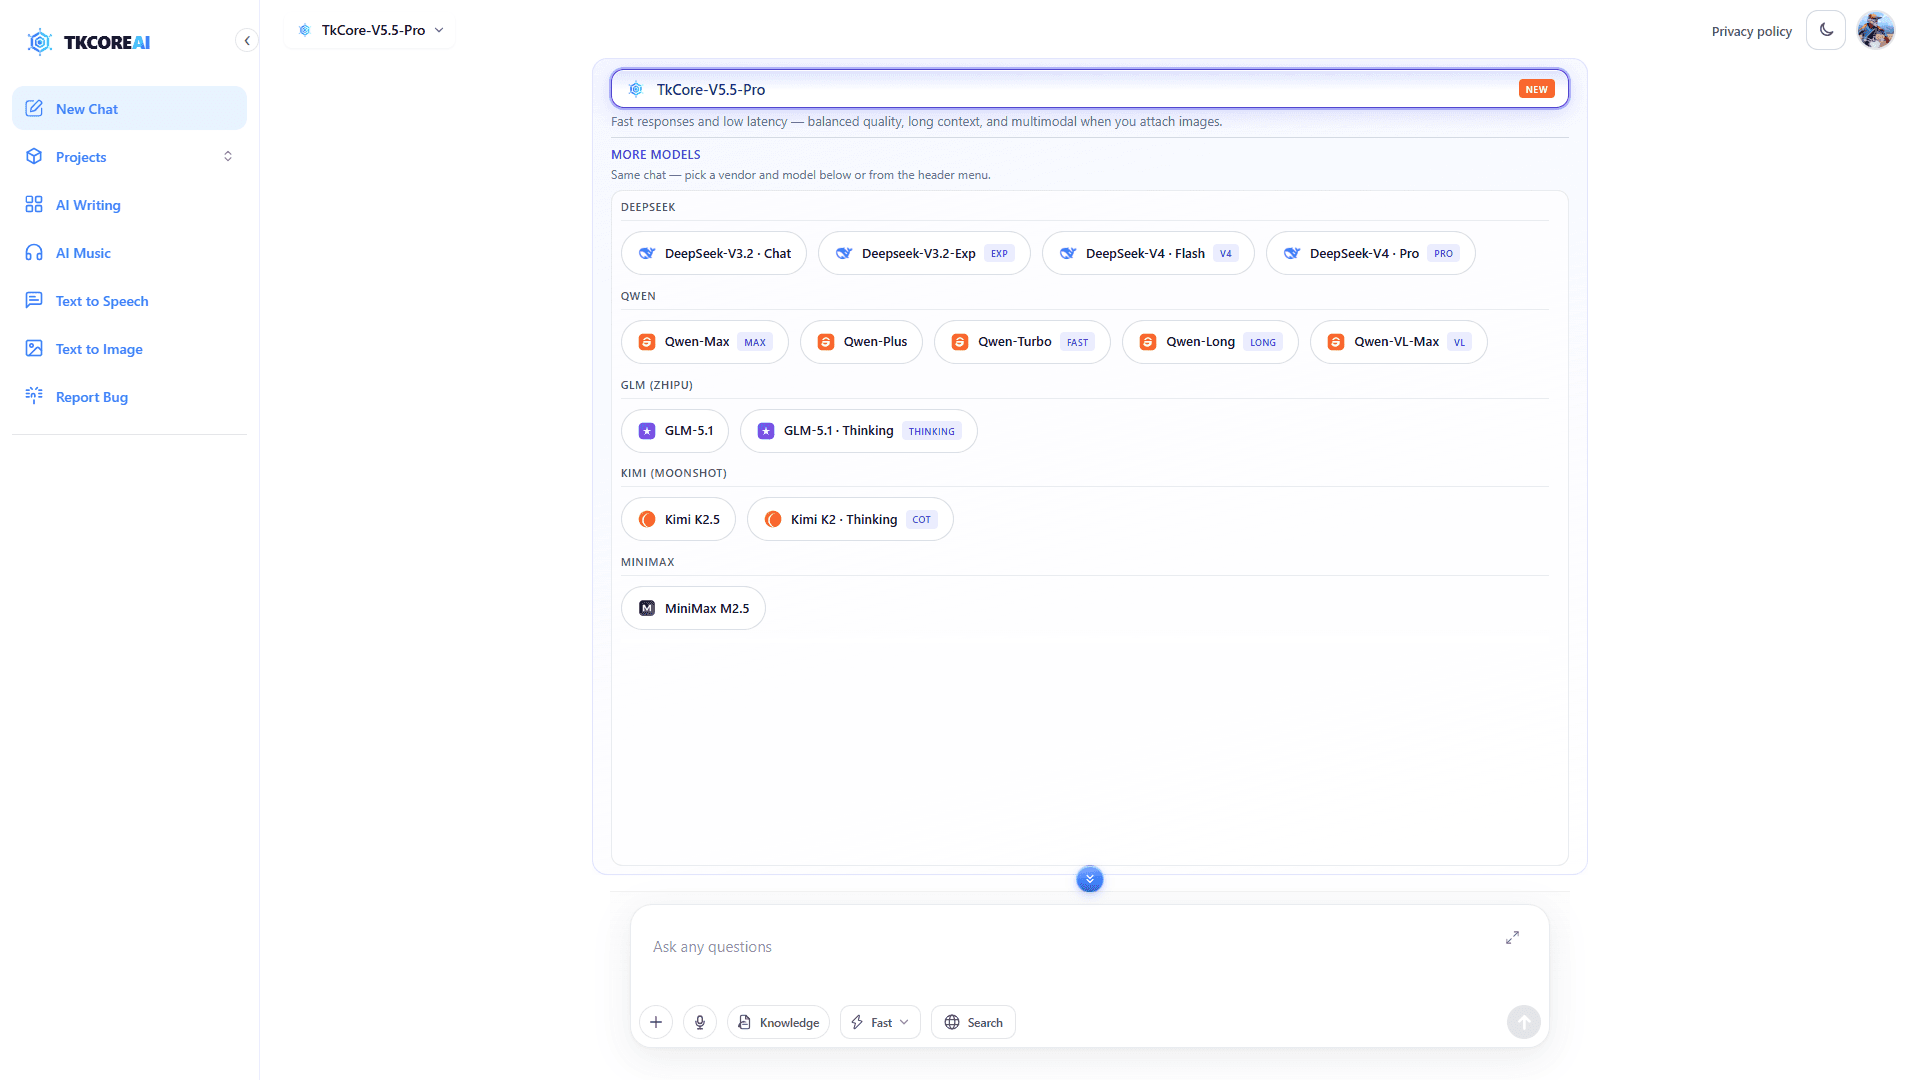Click the KIMI (MOONSHOT) vendor label
This screenshot has height=1080, width=1920.
(673, 473)
